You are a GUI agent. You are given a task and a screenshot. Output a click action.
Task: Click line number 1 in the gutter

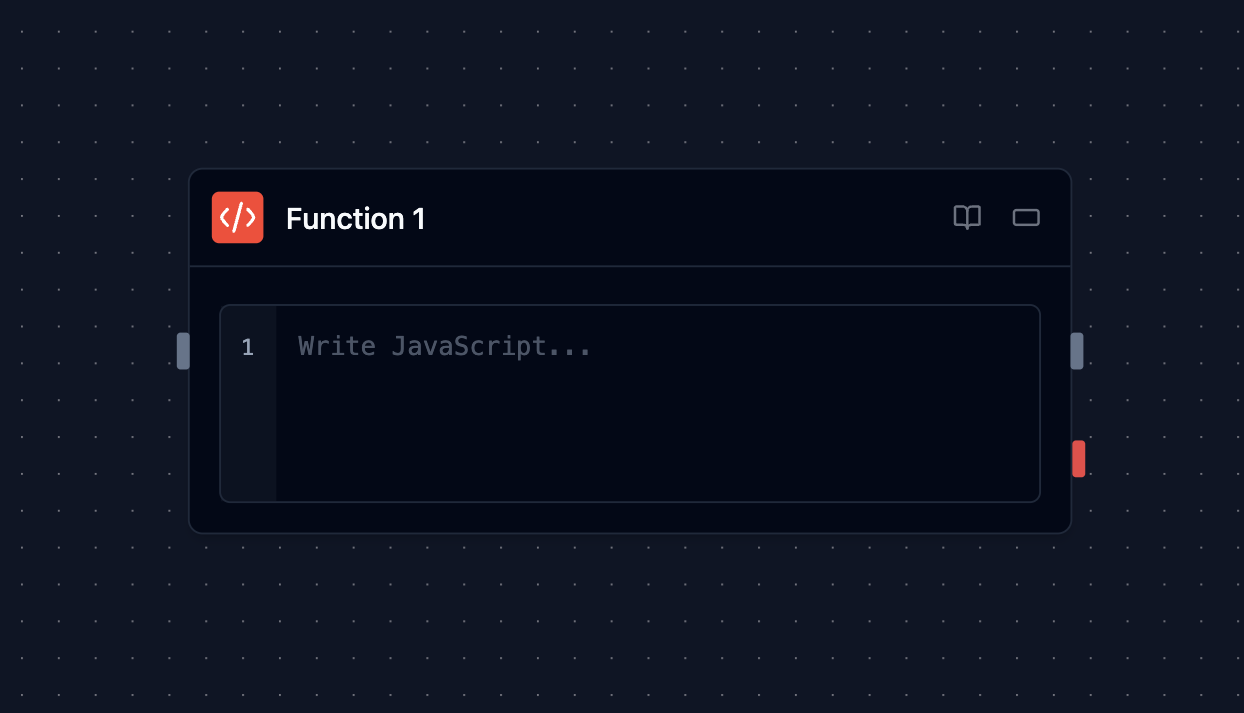[x=248, y=348]
